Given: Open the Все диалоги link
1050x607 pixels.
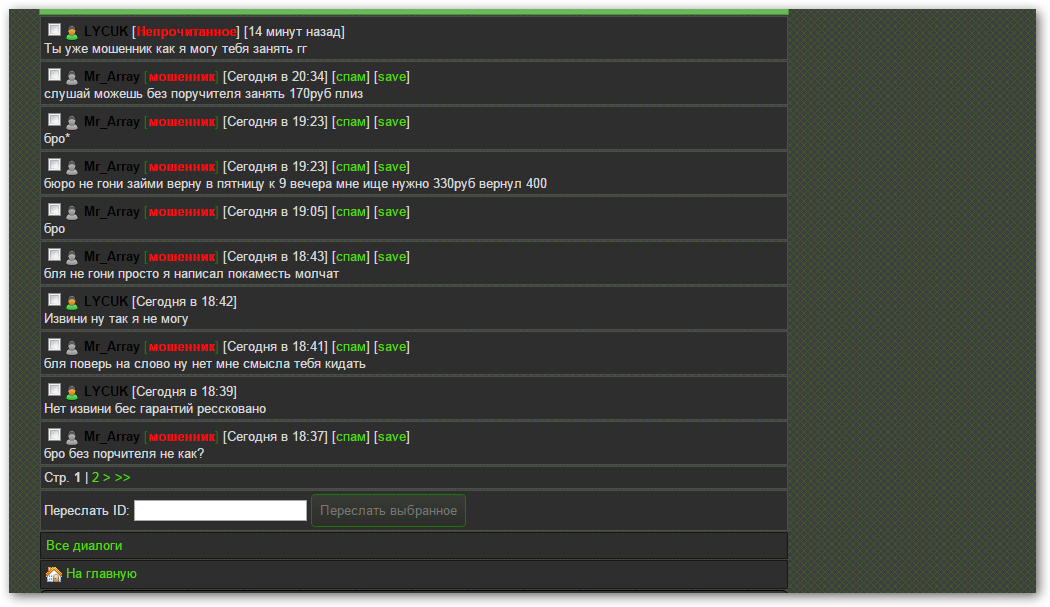Looking at the screenshot, I should tap(84, 546).
